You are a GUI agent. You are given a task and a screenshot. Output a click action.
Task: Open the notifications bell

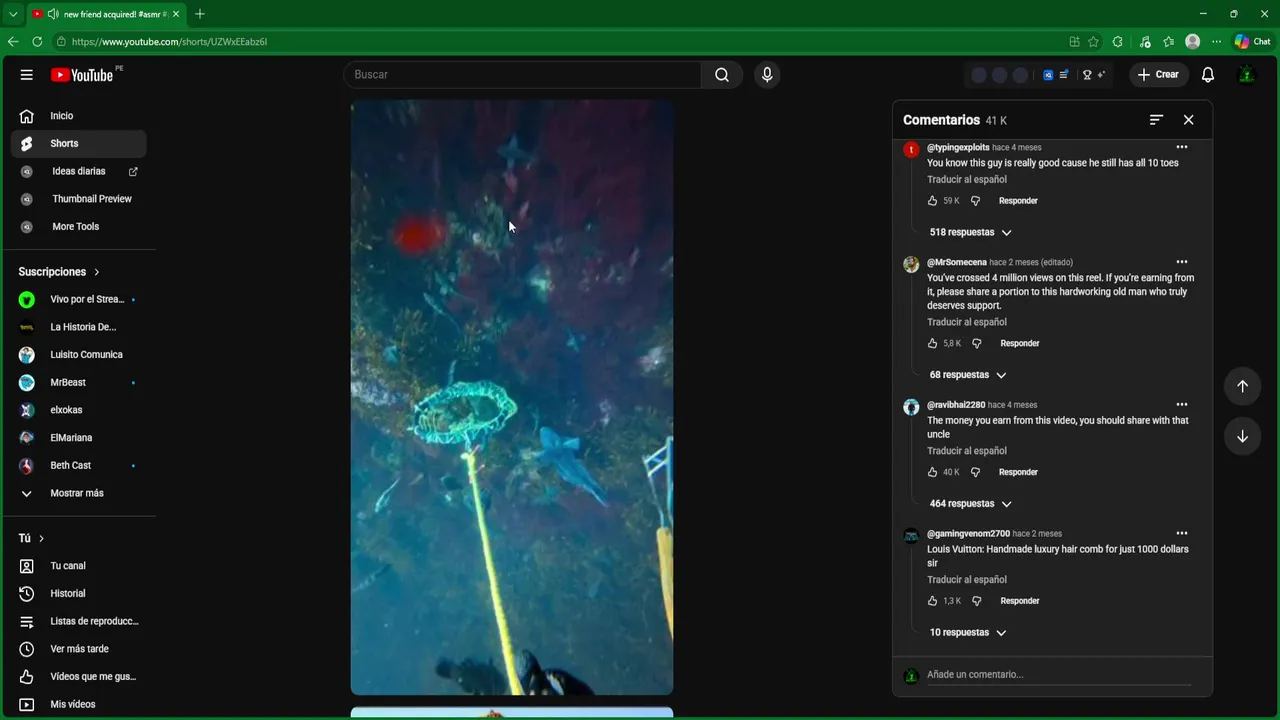point(1208,75)
